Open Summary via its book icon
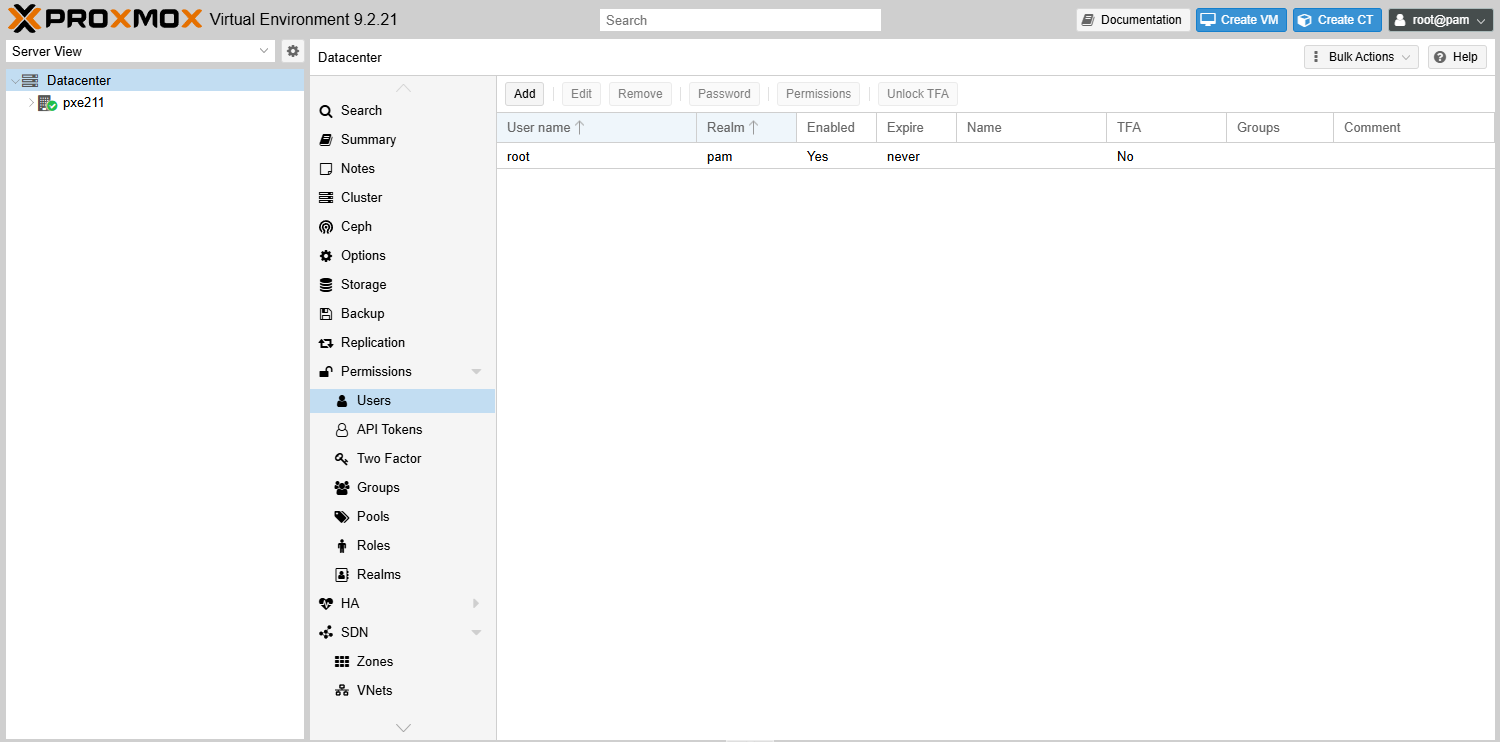Viewport: 1500px width, 742px height. click(x=326, y=140)
